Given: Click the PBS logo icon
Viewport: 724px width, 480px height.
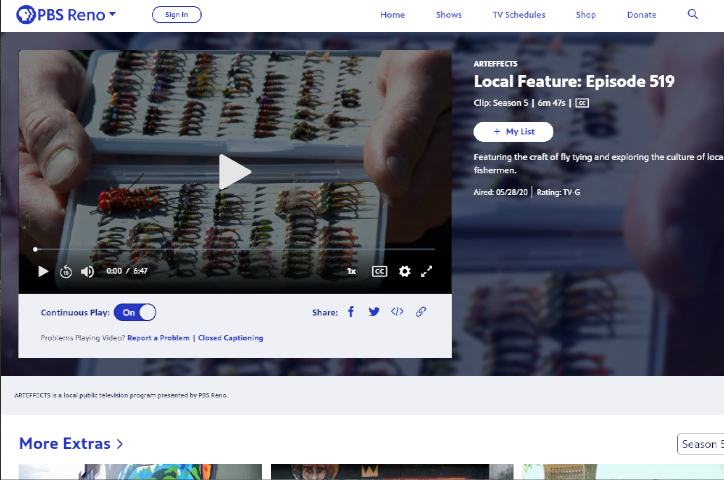Looking at the screenshot, I should (26, 15).
